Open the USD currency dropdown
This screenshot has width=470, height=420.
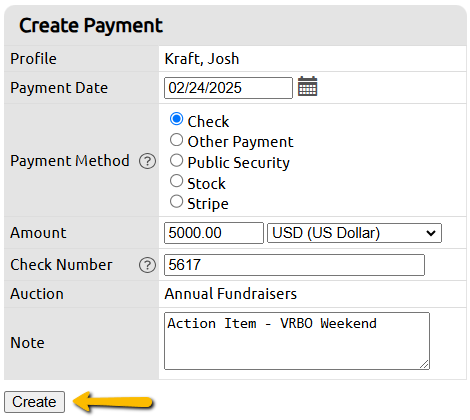coord(354,233)
